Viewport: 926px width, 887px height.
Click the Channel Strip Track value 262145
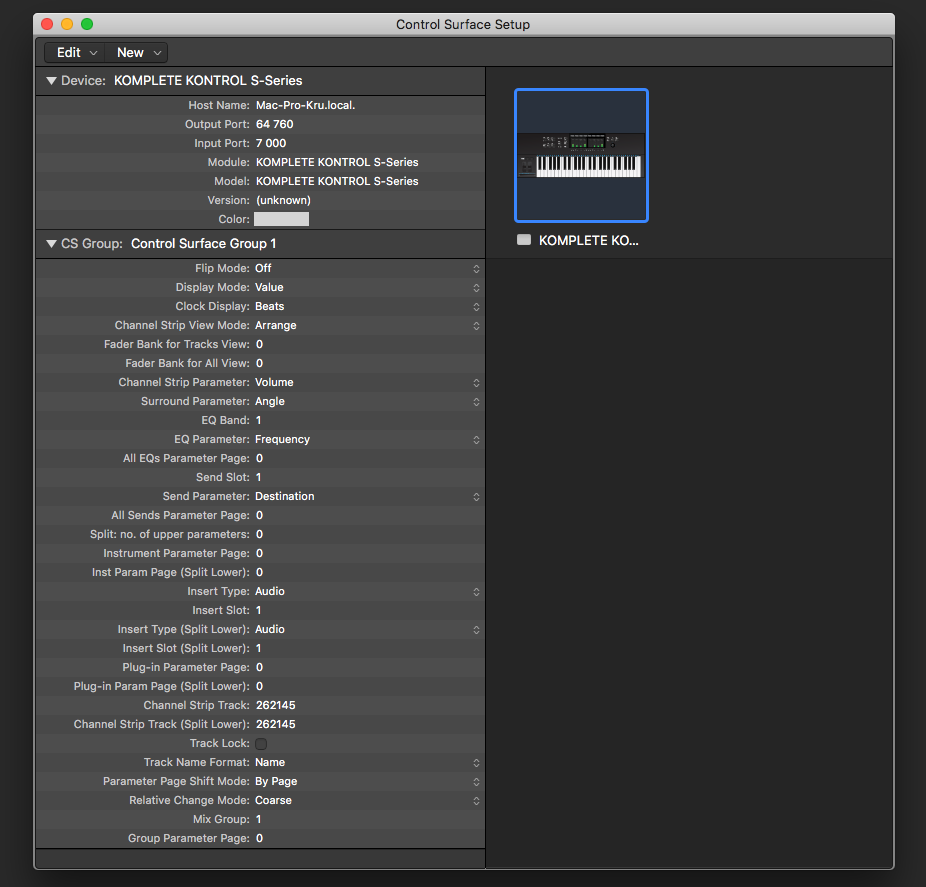pos(276,705)
